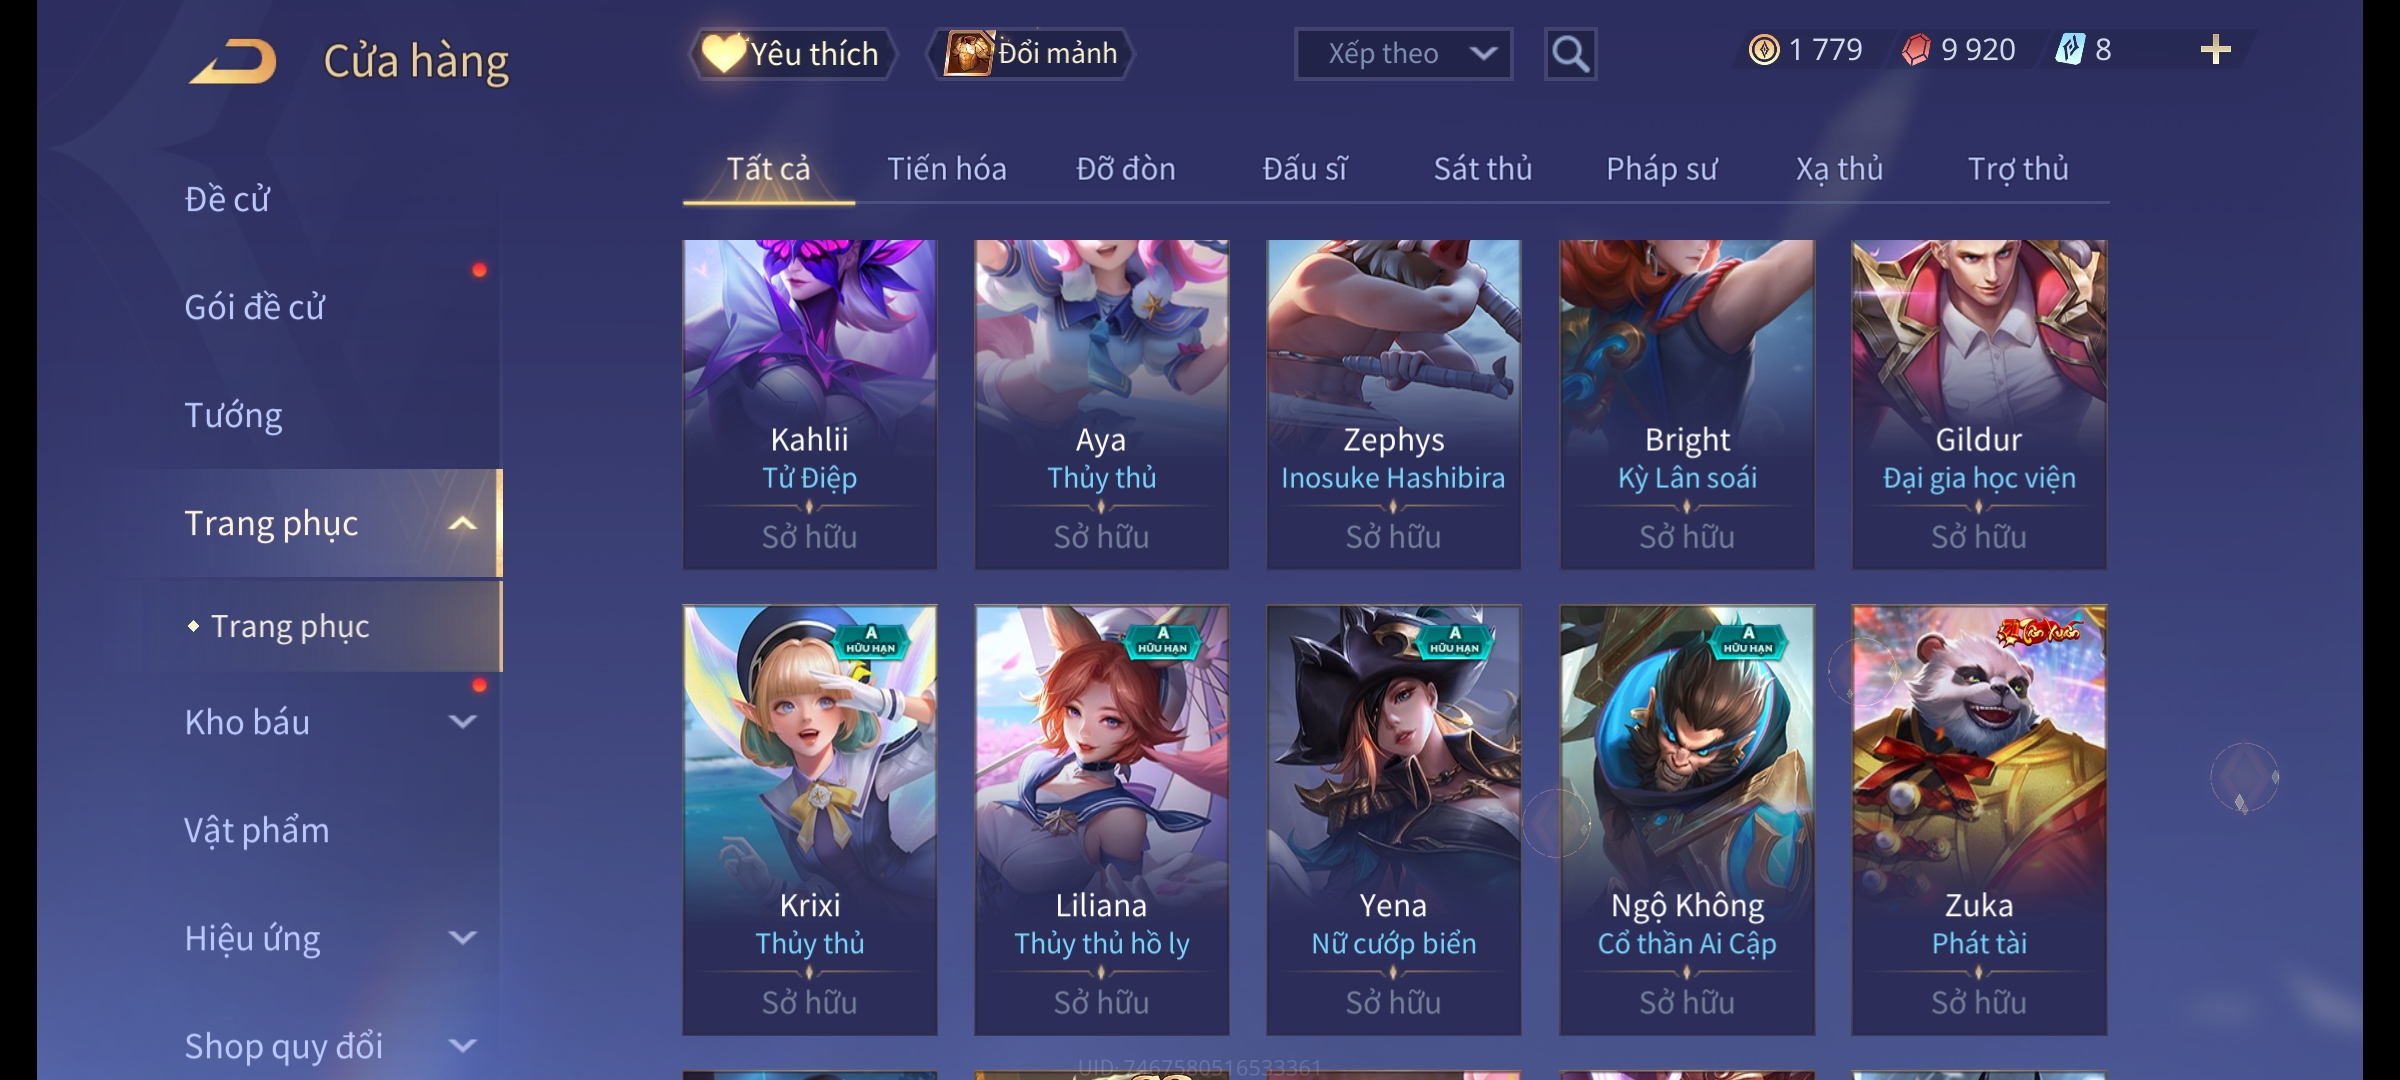Expand the Kho báu sidebar section
The width and height of the screenshot is (2400, 1080).
(x=462, y=722)
